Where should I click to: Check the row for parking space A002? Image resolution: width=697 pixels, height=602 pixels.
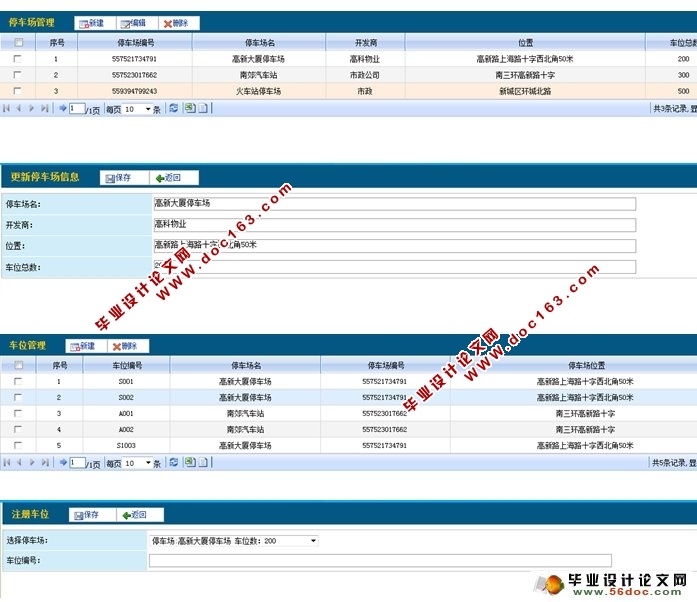(18, 429)
